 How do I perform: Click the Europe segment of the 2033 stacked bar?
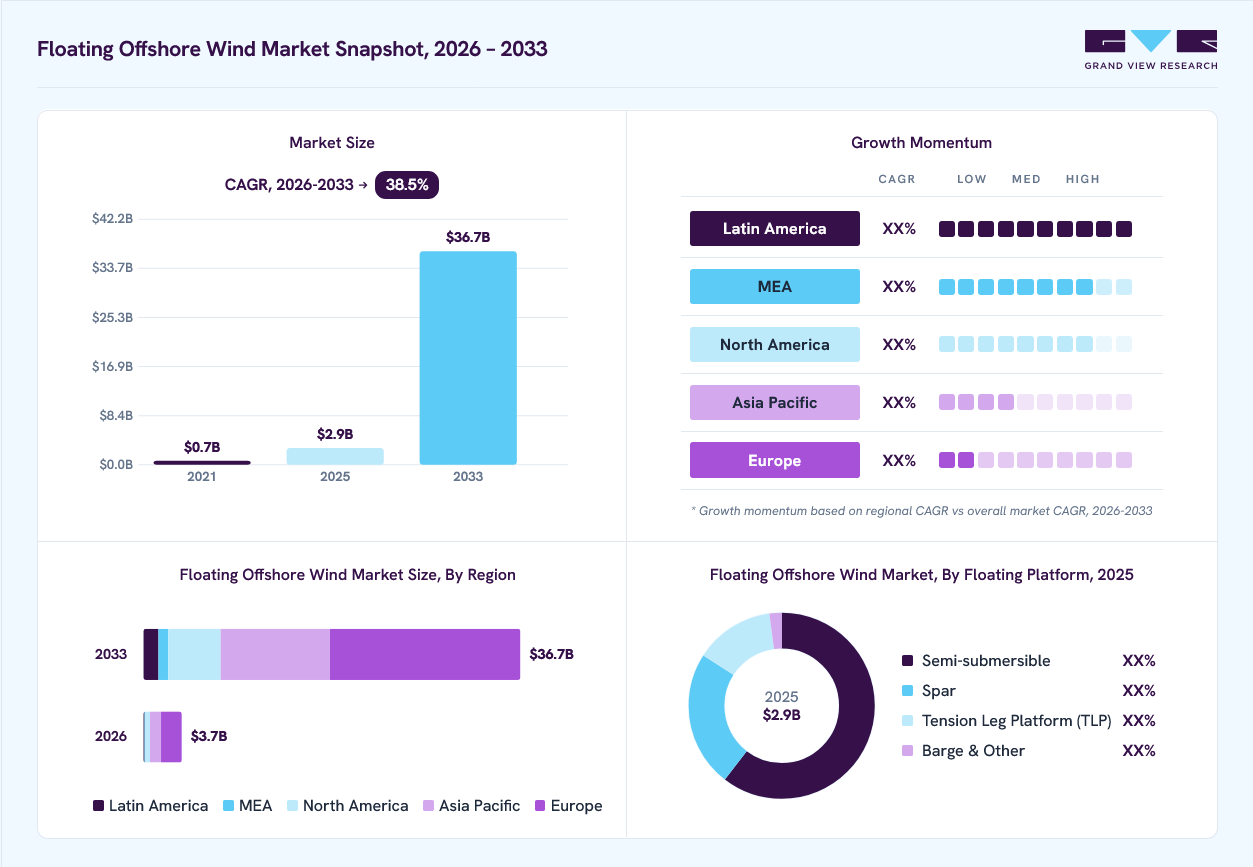(x=425, y=654)
